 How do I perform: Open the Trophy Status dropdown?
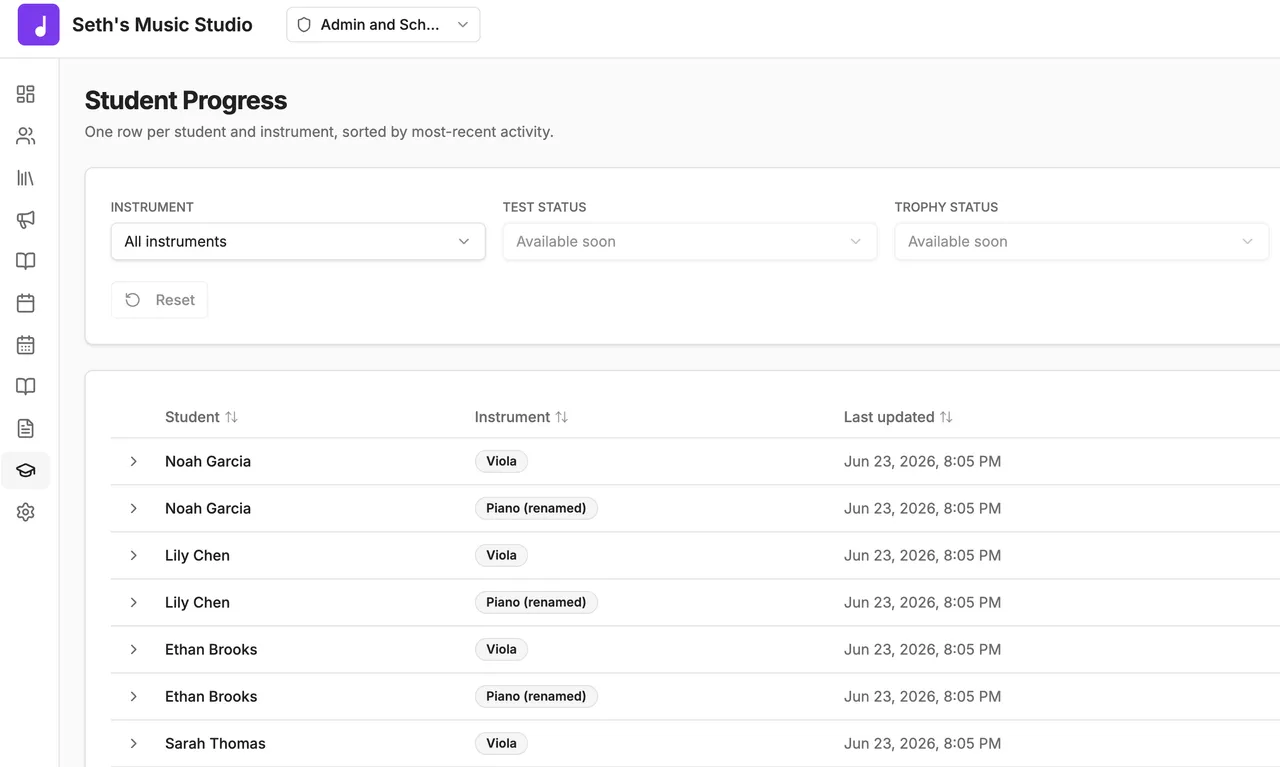tap(1082, 241)
